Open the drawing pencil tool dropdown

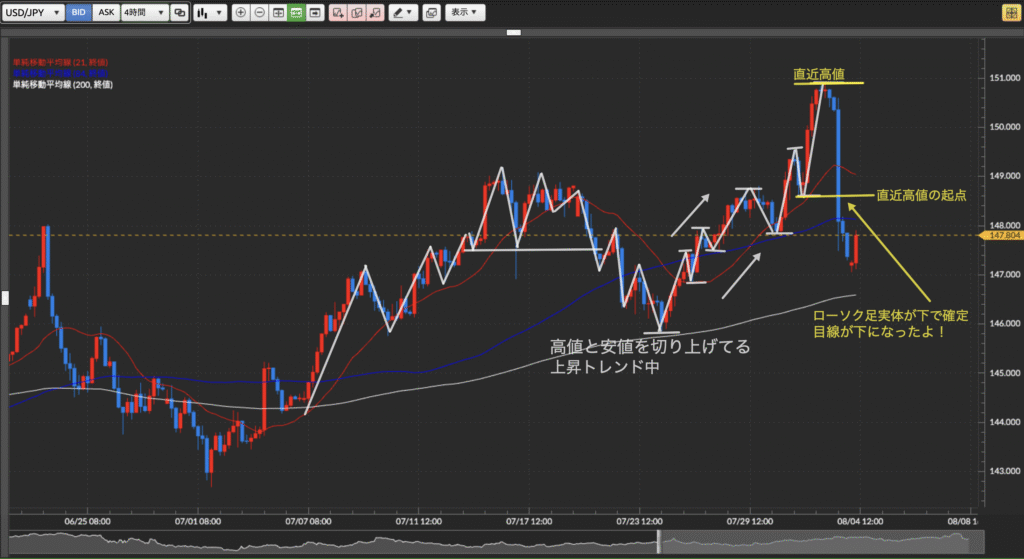[x=403, y=12]
